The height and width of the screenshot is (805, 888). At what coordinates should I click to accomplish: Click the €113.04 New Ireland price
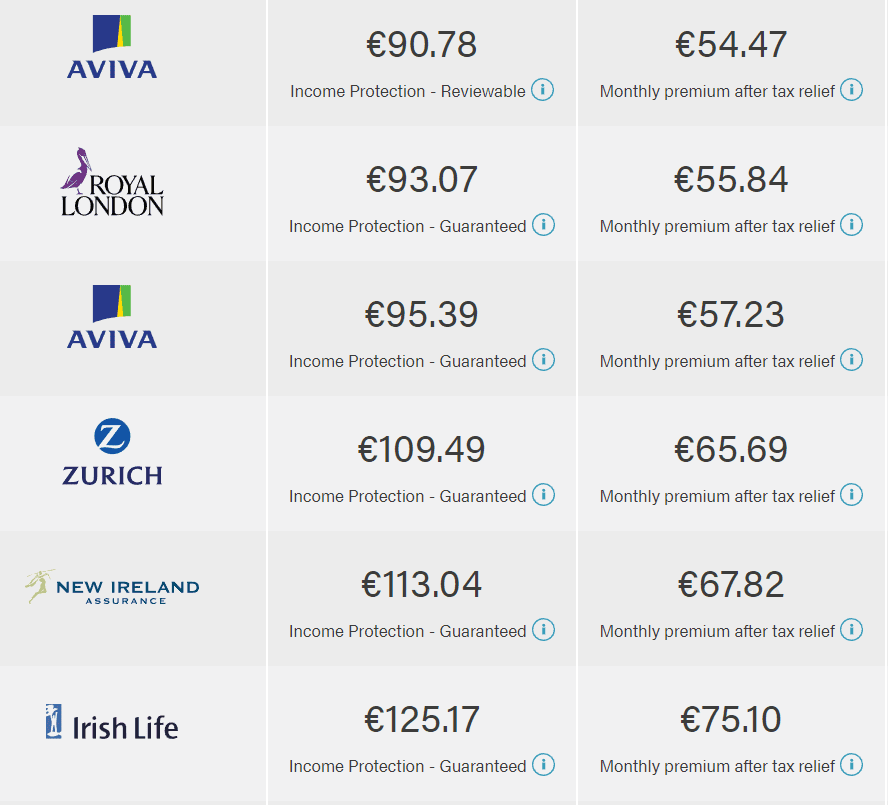click(421, 585)
